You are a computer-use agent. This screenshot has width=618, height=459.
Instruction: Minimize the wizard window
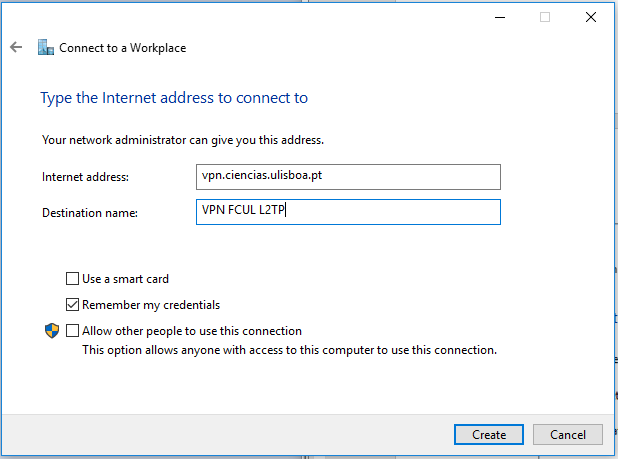499,17
